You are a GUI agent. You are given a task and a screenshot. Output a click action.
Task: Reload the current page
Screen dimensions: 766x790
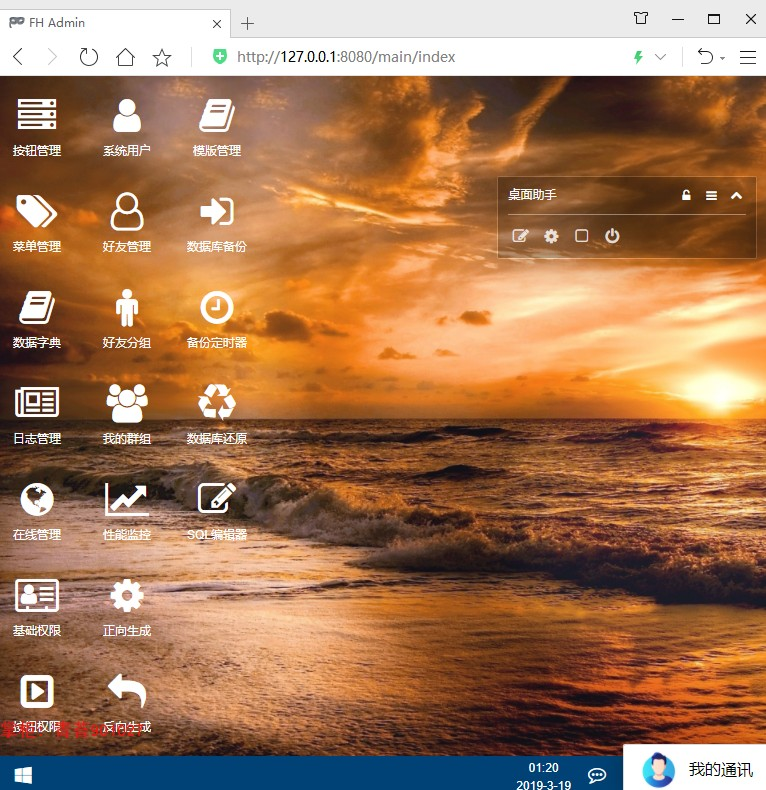point(89,56)
